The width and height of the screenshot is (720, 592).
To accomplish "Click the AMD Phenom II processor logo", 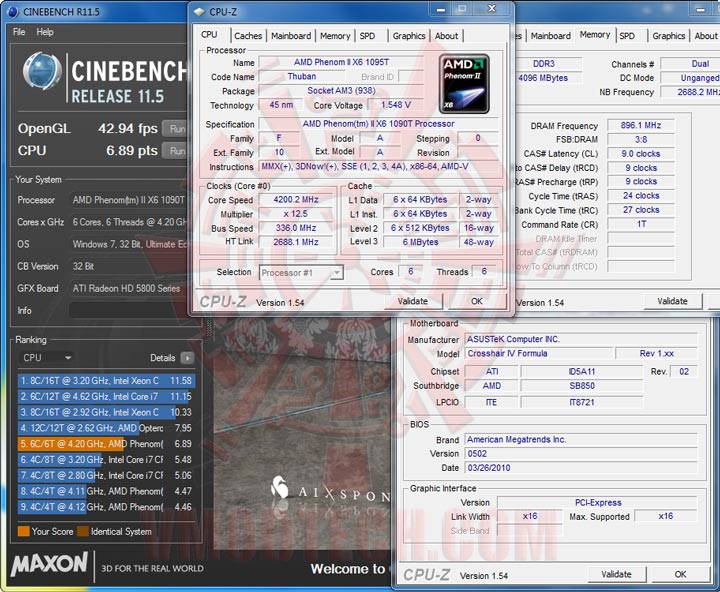I will tap(464, 84).
